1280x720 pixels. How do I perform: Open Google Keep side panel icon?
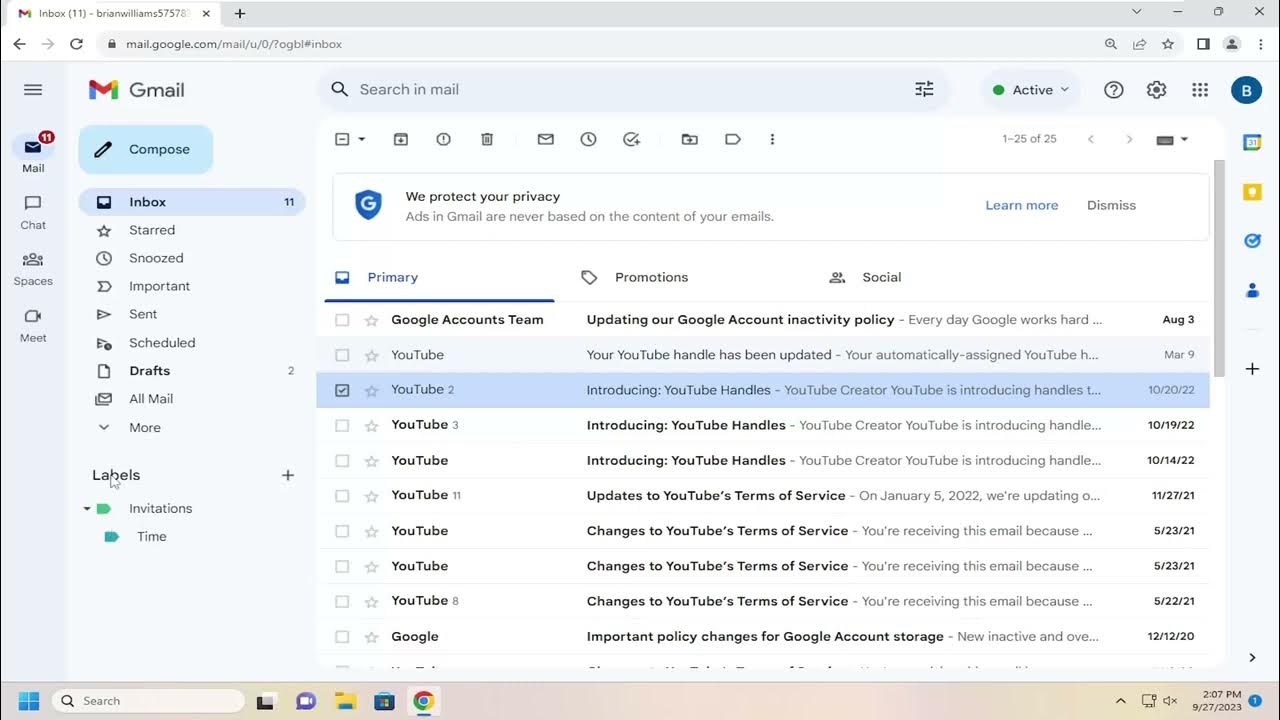click(x=1252, y=192)
